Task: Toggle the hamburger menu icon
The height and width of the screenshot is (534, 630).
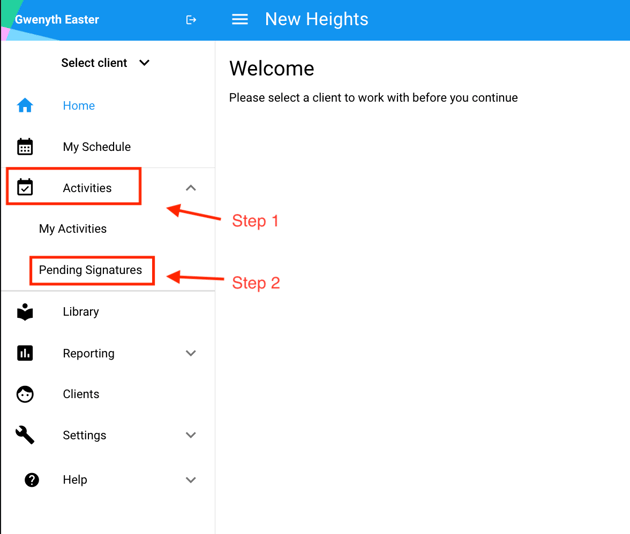Action: coord(240,19)
